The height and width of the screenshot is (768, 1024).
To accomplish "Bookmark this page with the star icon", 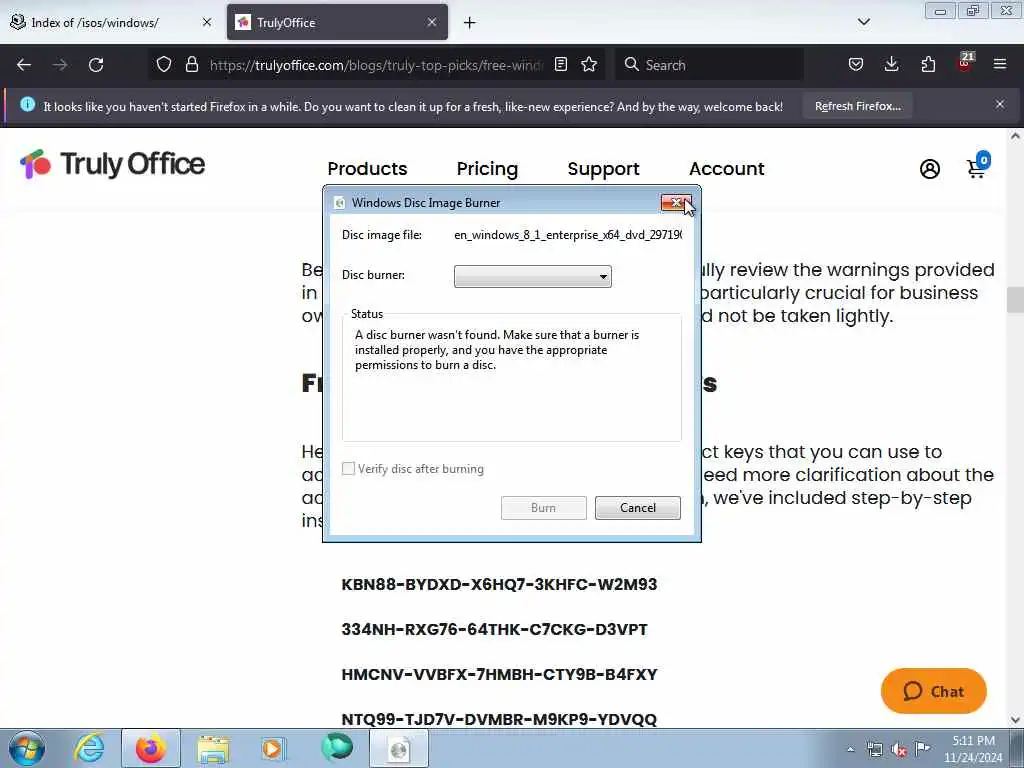I will point(589,65).
